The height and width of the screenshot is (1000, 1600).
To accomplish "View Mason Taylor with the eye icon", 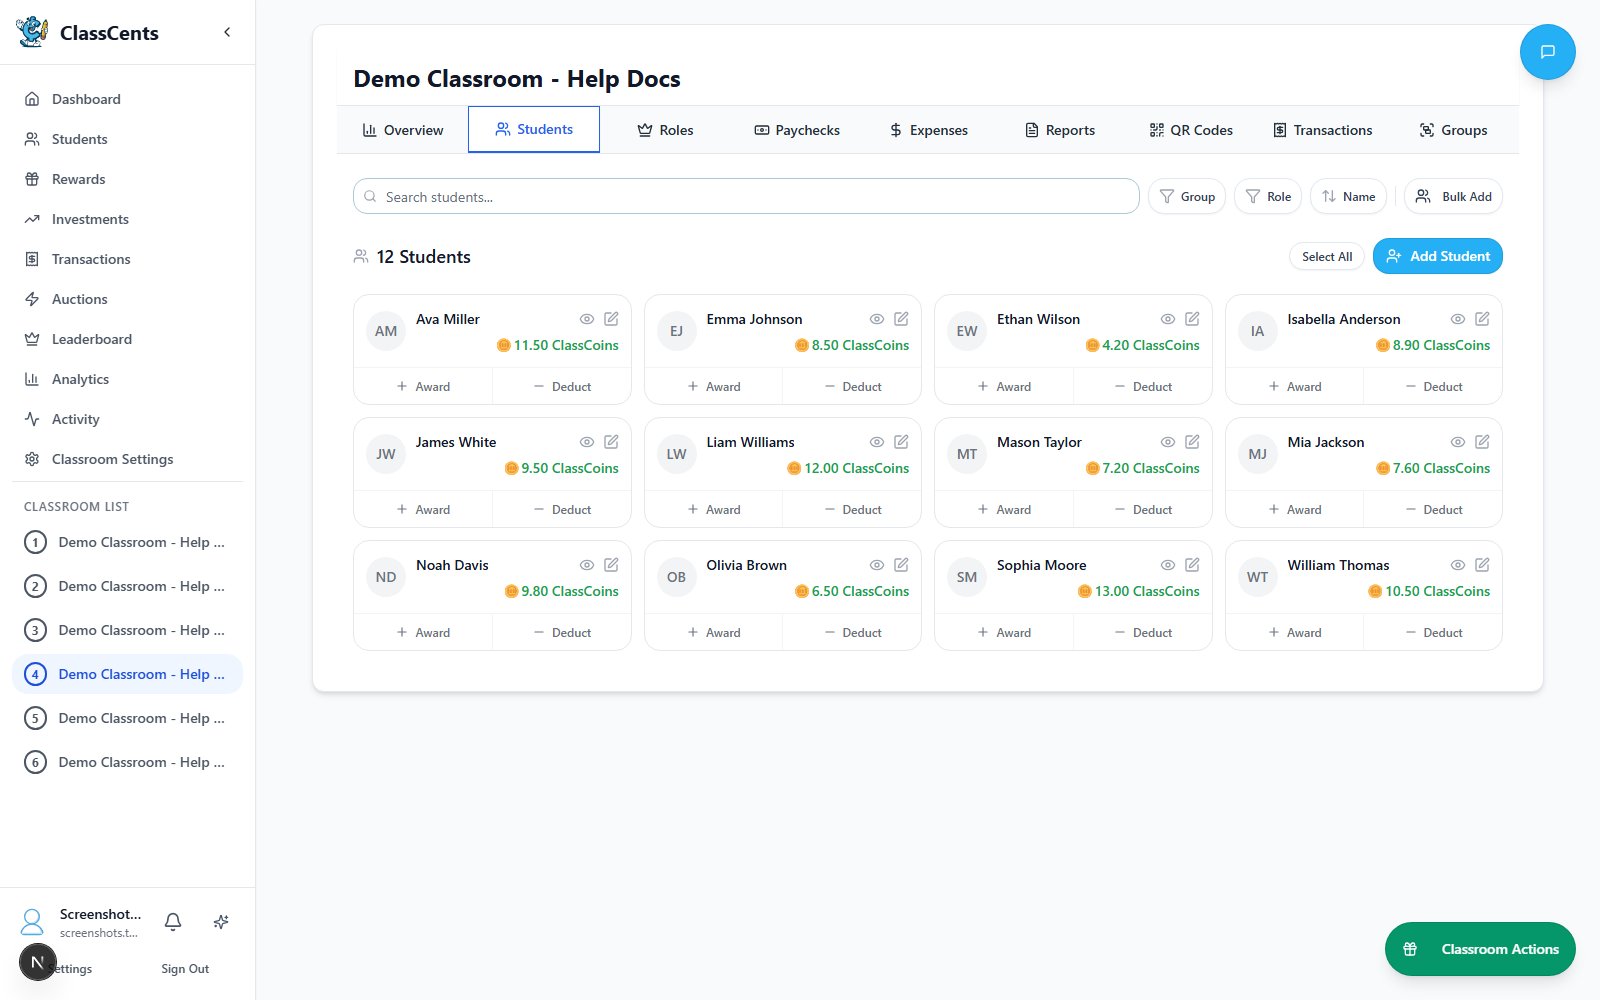I will (x=1168, y=442).
